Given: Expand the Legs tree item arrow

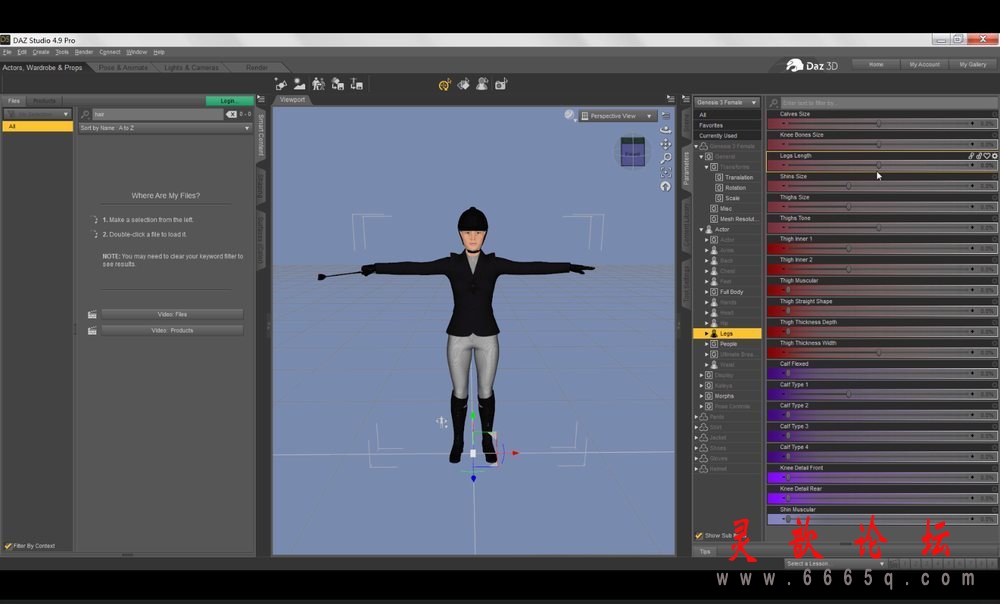Looking at the screenshot, I should [707, 334].
